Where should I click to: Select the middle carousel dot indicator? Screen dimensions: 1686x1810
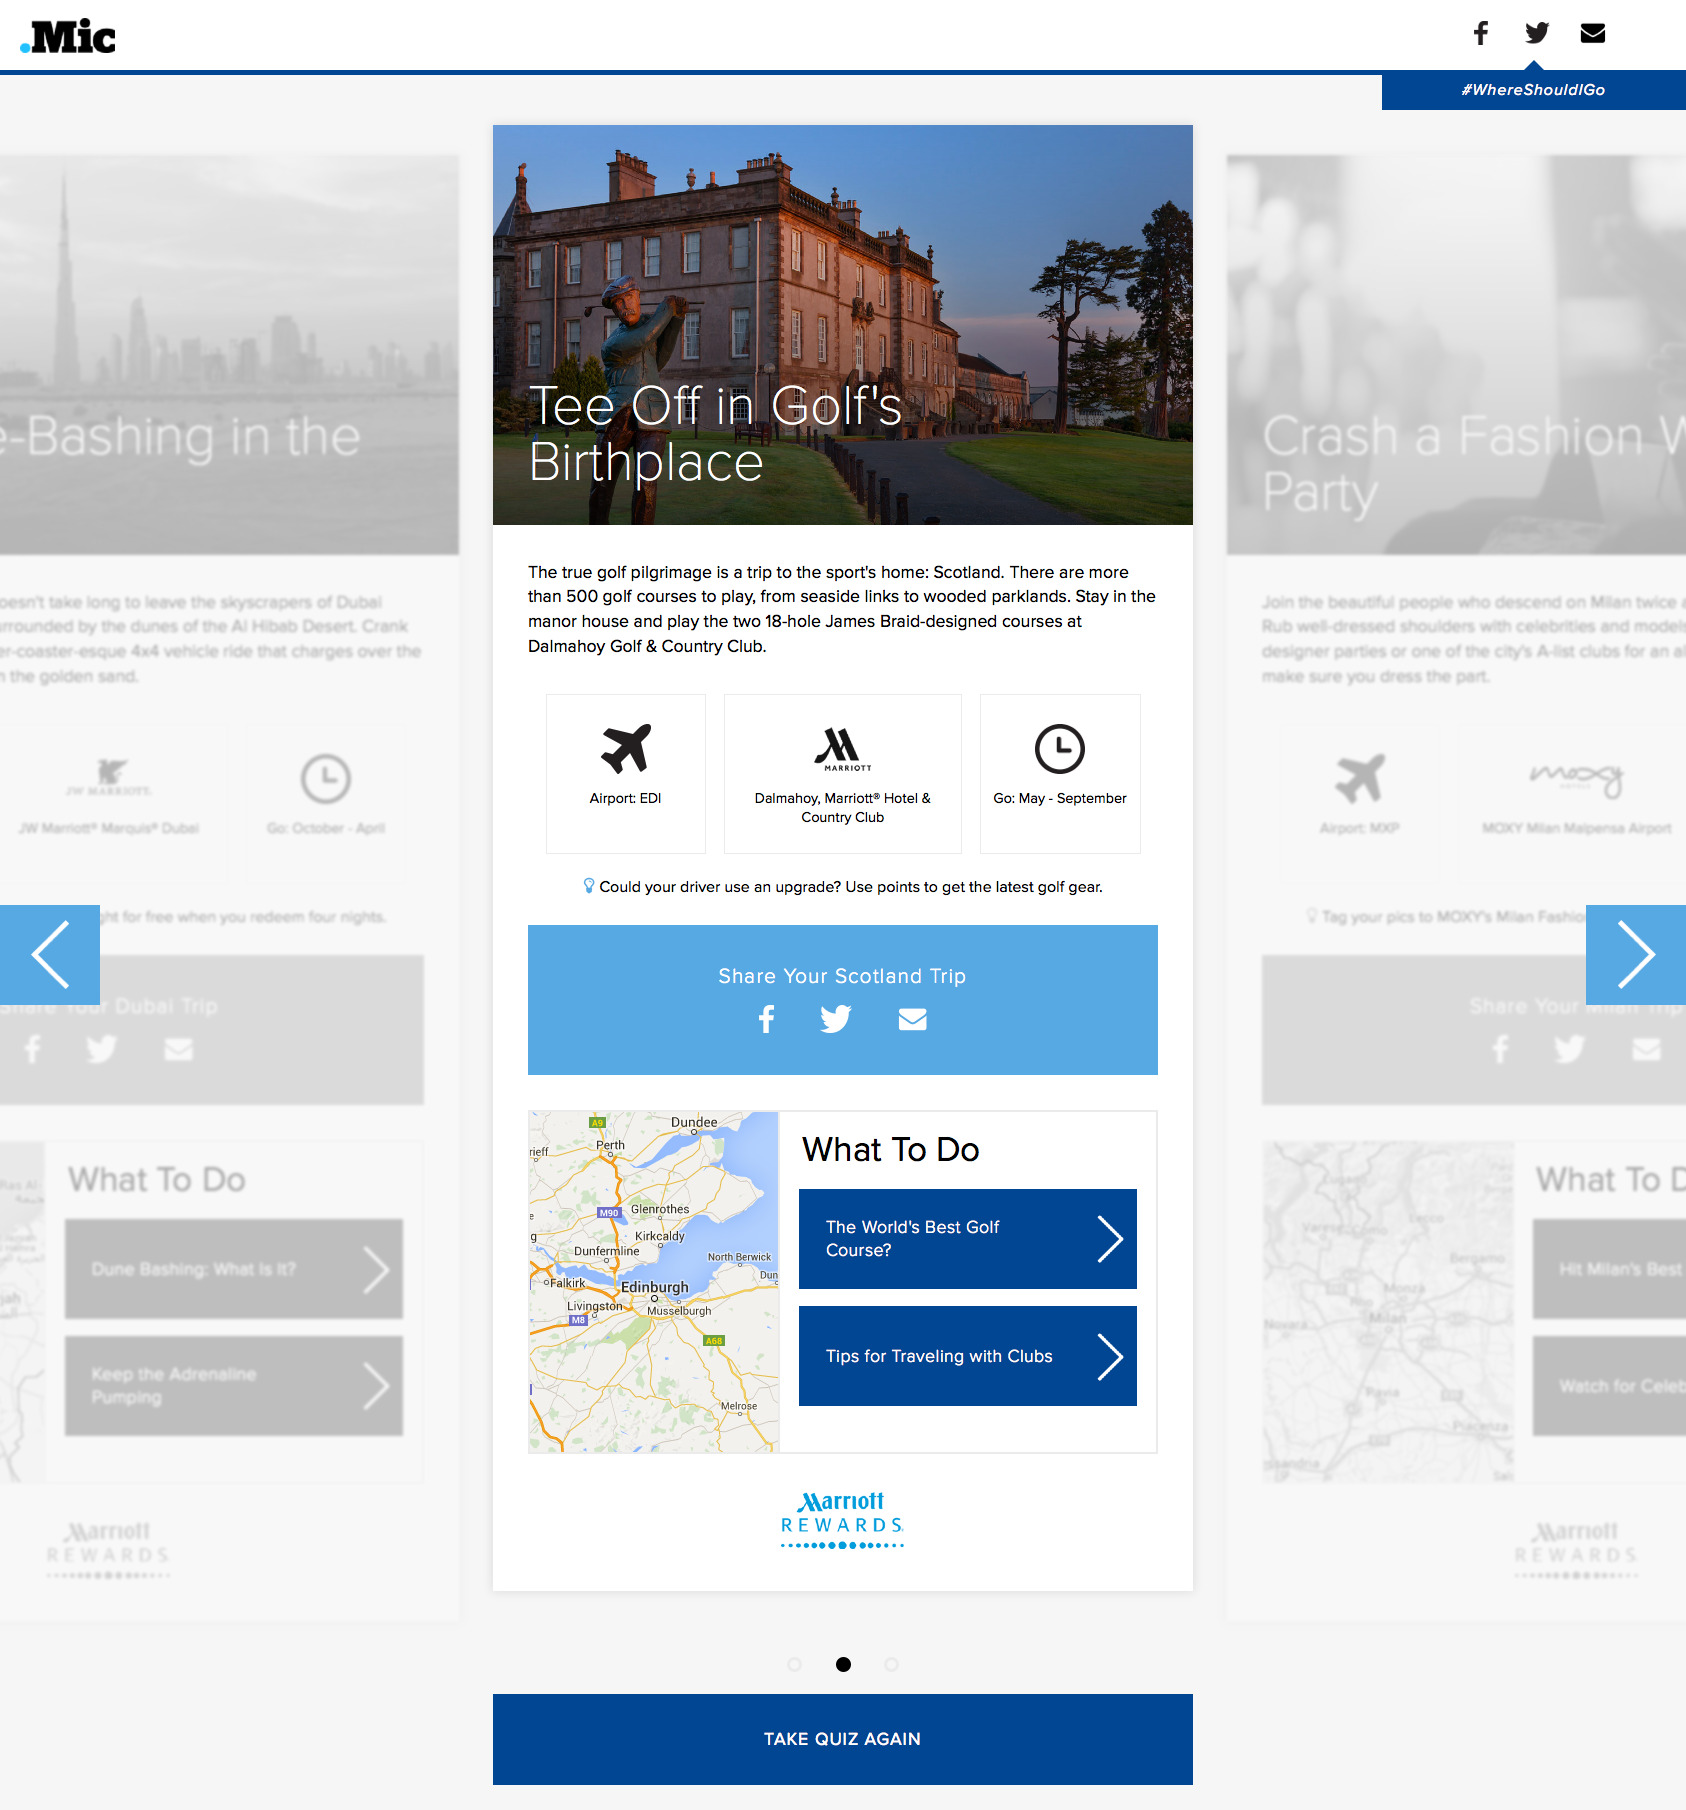point(843,1664)
